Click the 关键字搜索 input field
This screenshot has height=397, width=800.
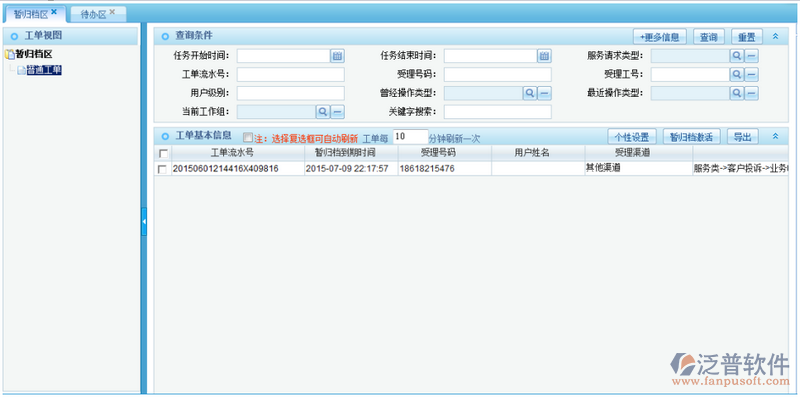pos(497,112)
